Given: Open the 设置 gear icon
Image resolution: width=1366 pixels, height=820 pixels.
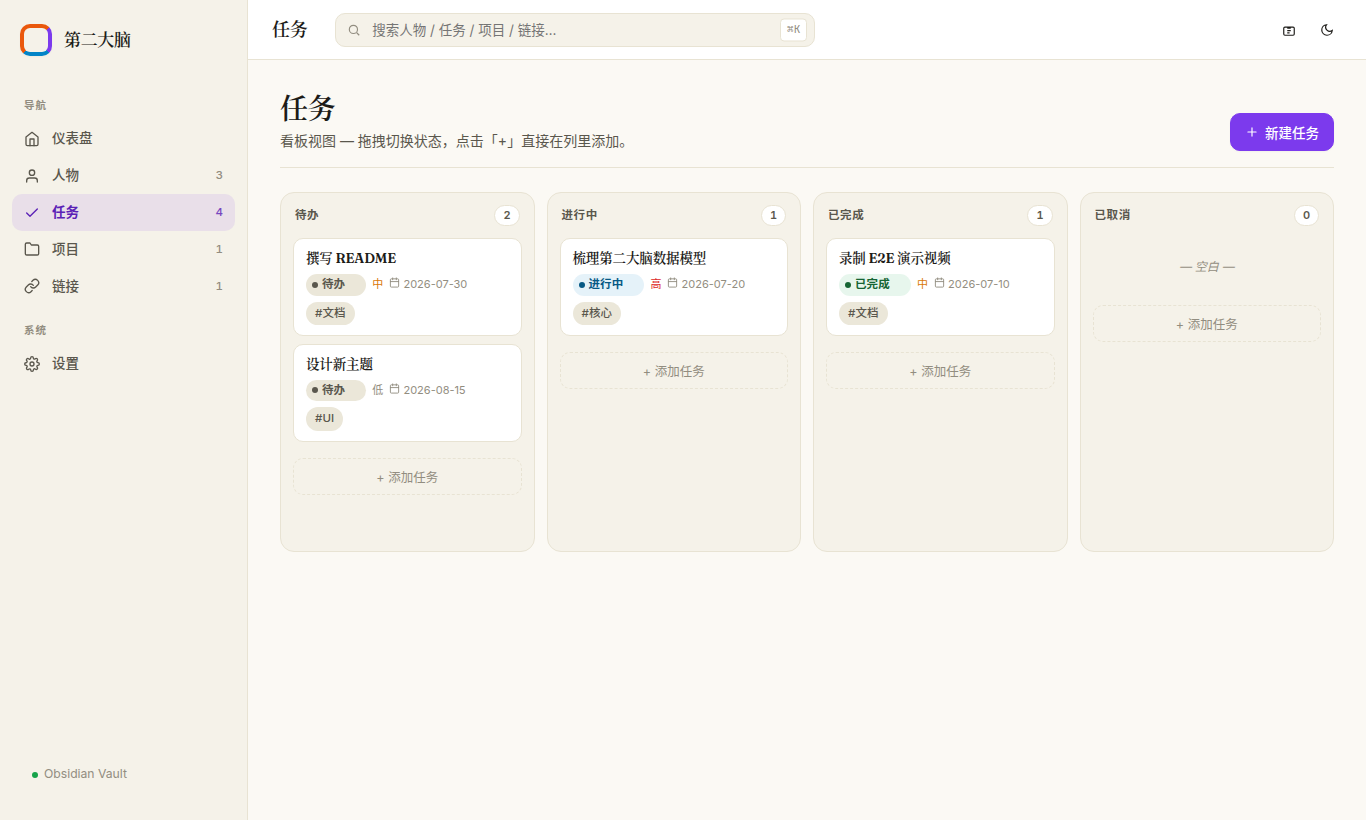Looking at the screenshot, I should pos(32,364).
